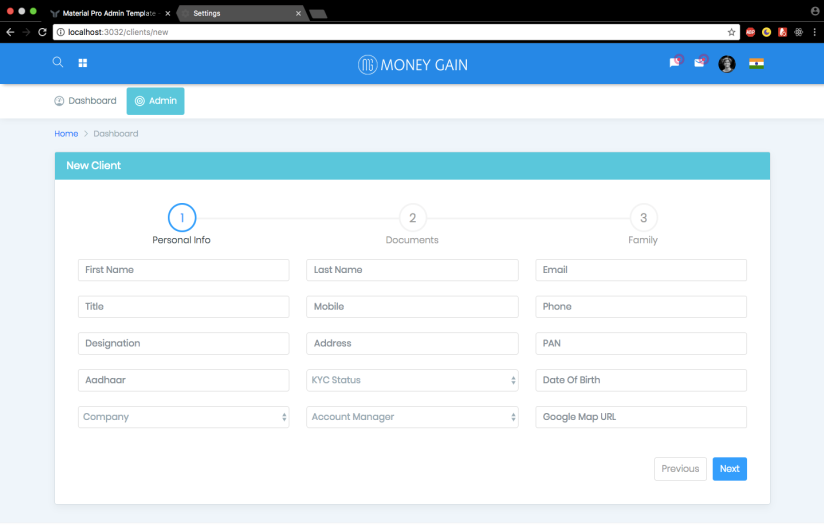
Task: Open the KYC Status dropdown
Action: 412,380
